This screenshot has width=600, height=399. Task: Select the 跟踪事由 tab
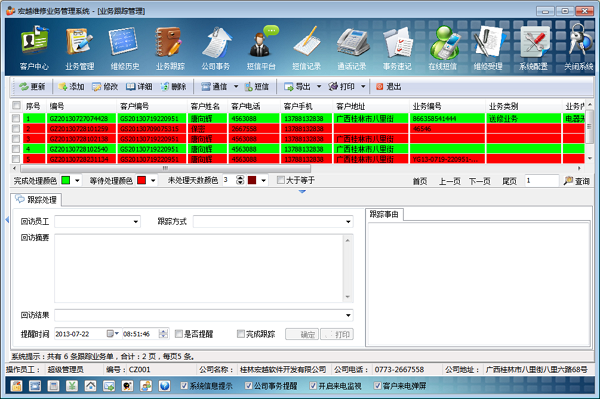[384, 215]
